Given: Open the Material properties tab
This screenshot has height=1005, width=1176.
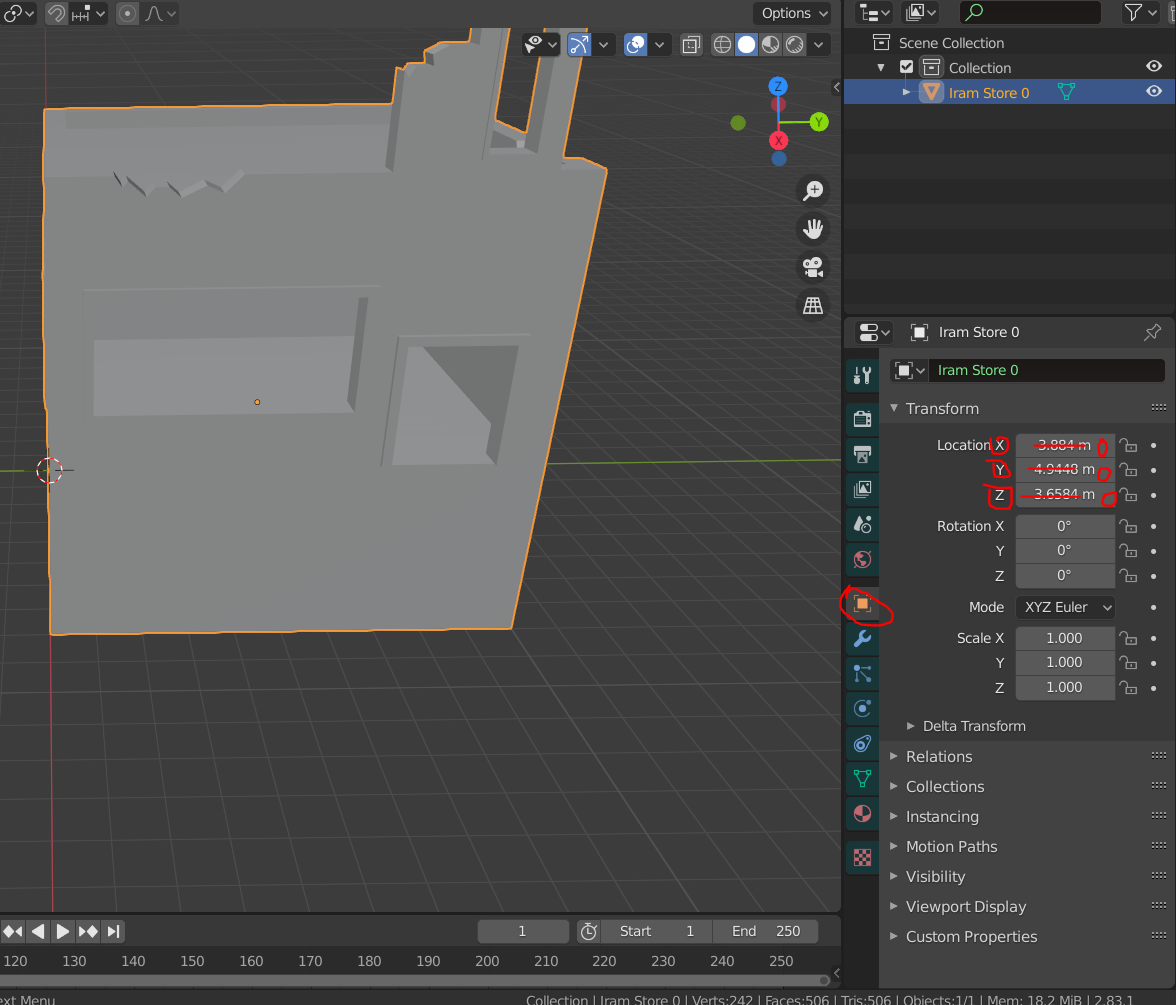Looking at the screenshot, I should [862, 813].
